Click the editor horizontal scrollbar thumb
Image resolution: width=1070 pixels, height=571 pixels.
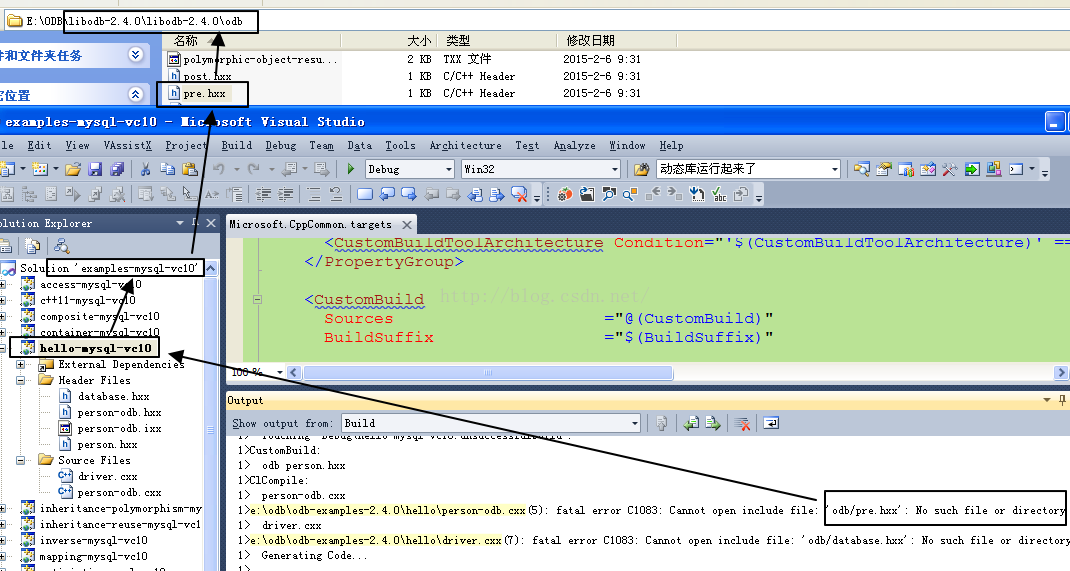point(488,372)
